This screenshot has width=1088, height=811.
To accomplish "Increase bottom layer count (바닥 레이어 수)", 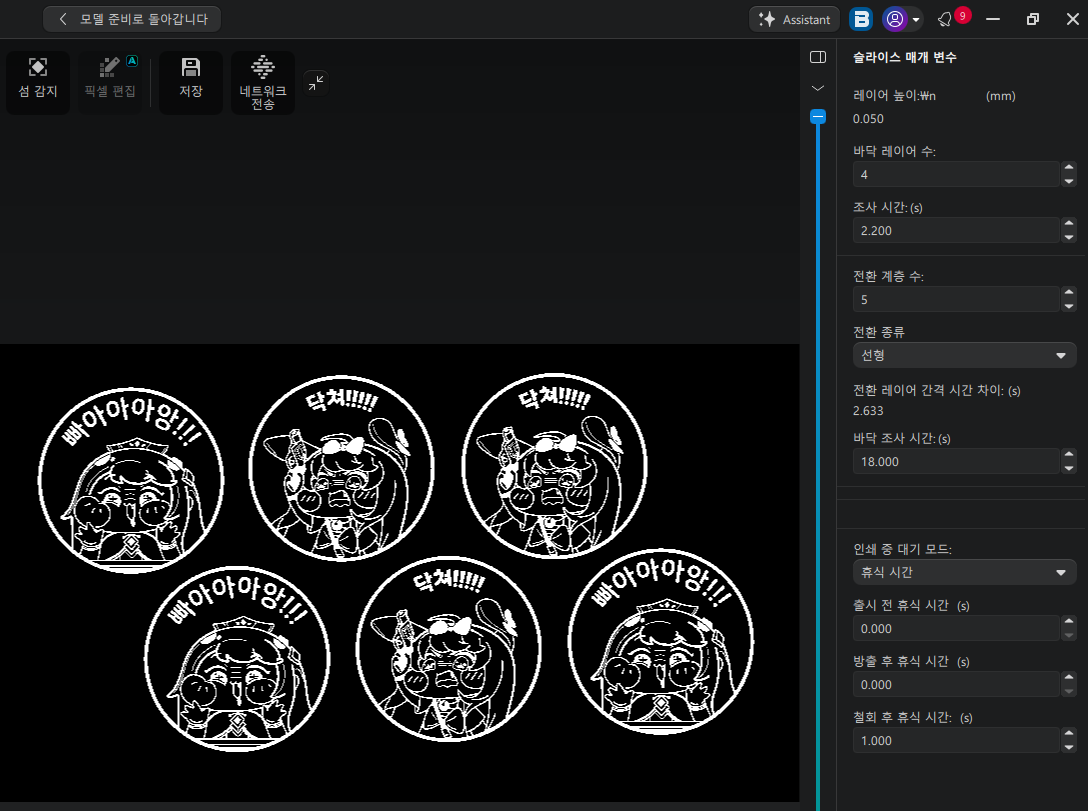I will pyautogui.click(x=1069, y=167).
